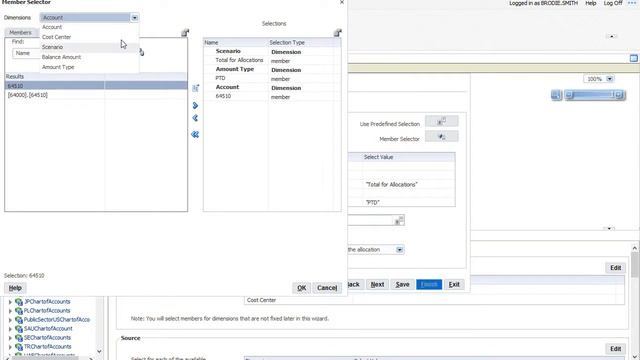
Task: Click the Help link in page header
Action: click(x=591, y=3)
